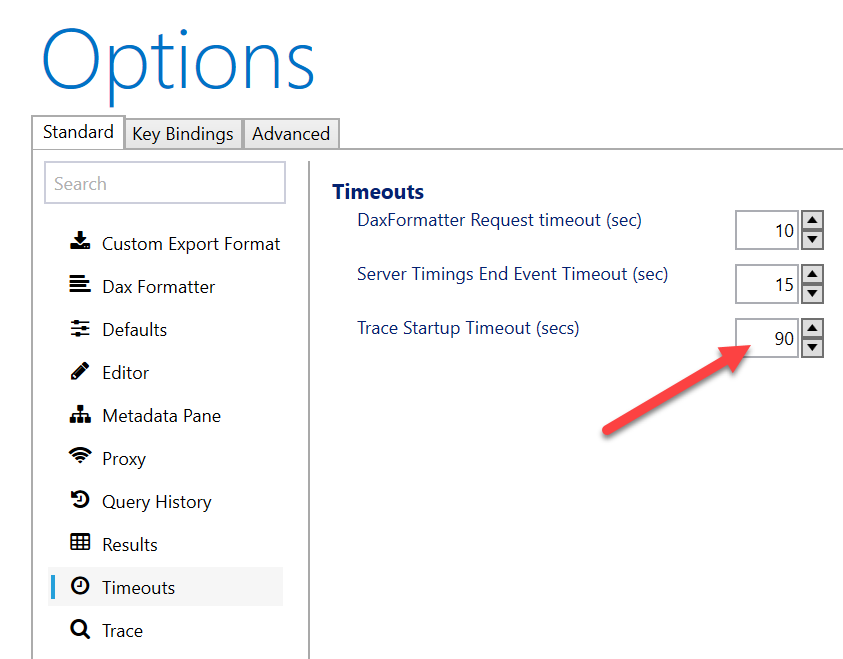Edit the Trace Startup Timeout 90 value
This screenshot has height=659, width=843.
click(x=766, y=338)
